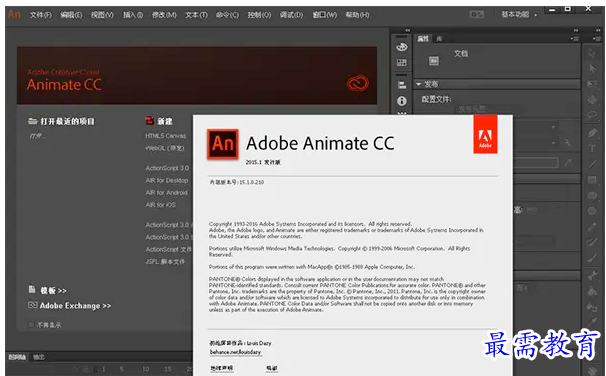Open the second Properties dropdown arrow
The image size is (606, 376).
553,143
